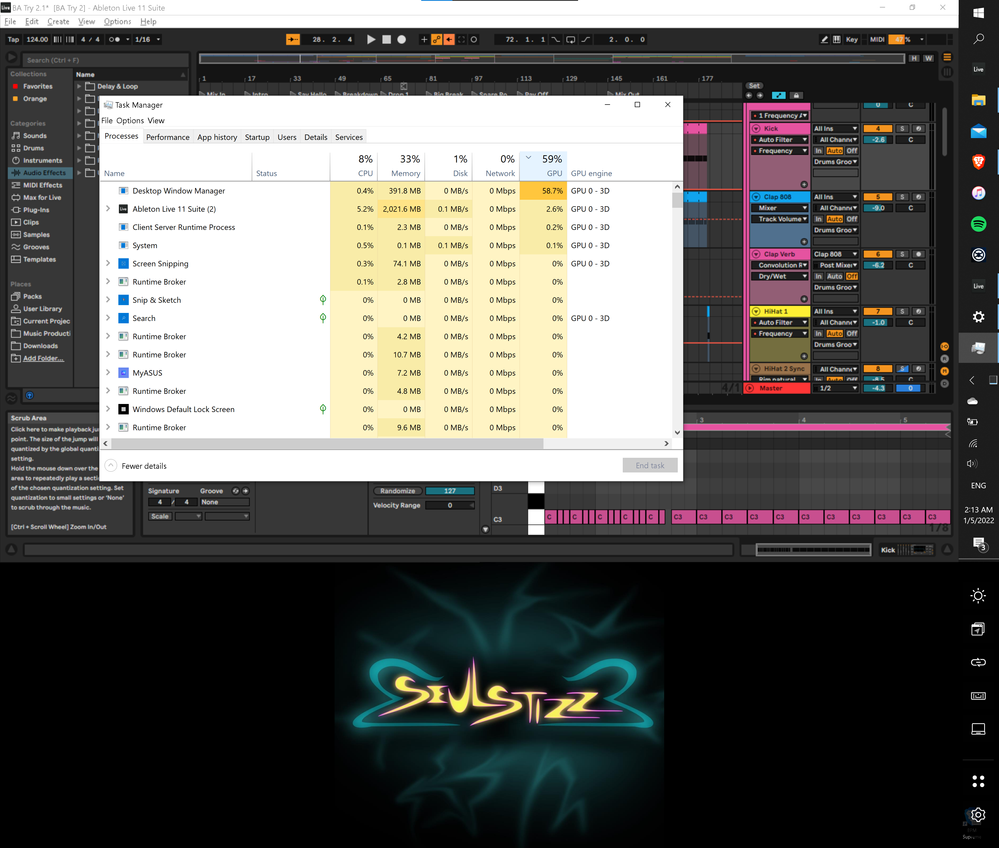The image size is (999, 848).
Task: Fold the Clap 808 track
Action: click(756, 197)
